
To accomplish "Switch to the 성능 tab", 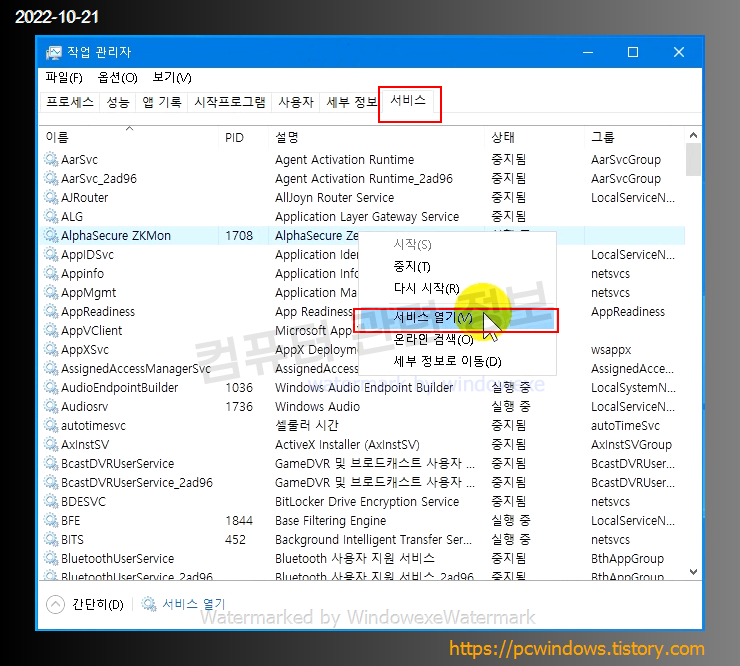I will click(x=118, y=102).
